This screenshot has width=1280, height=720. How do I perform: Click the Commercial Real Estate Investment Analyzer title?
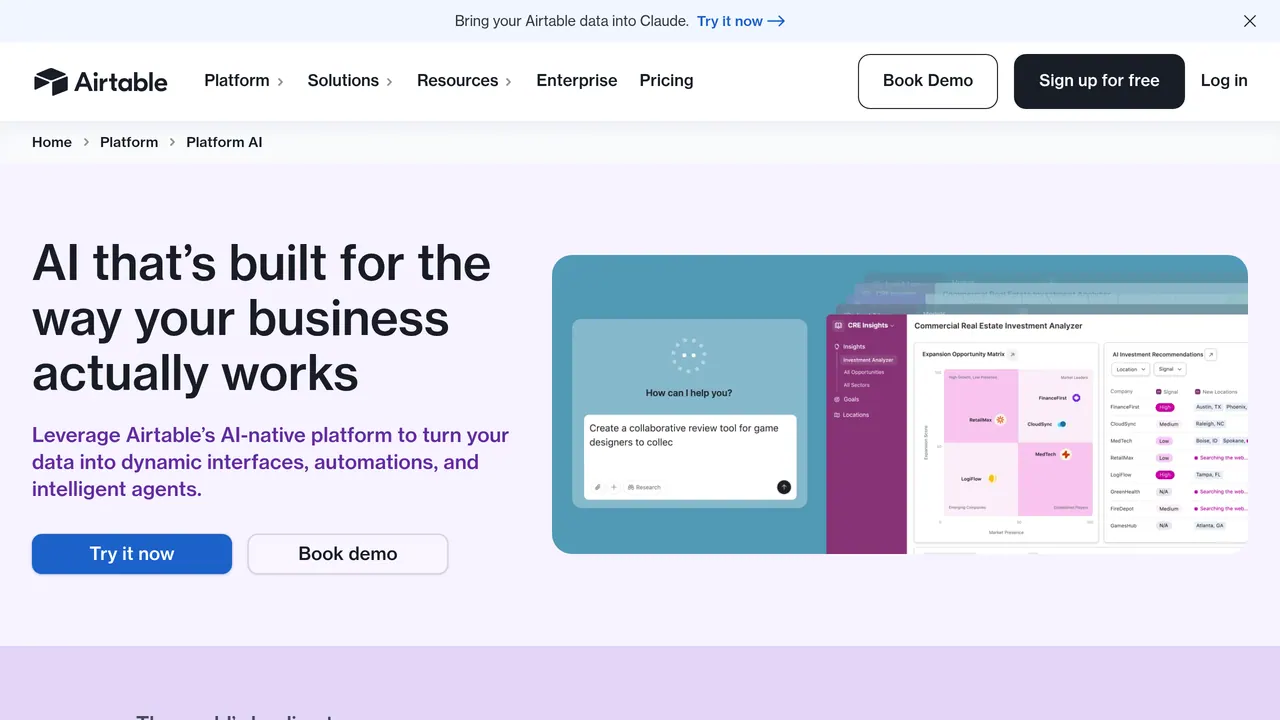998,326
